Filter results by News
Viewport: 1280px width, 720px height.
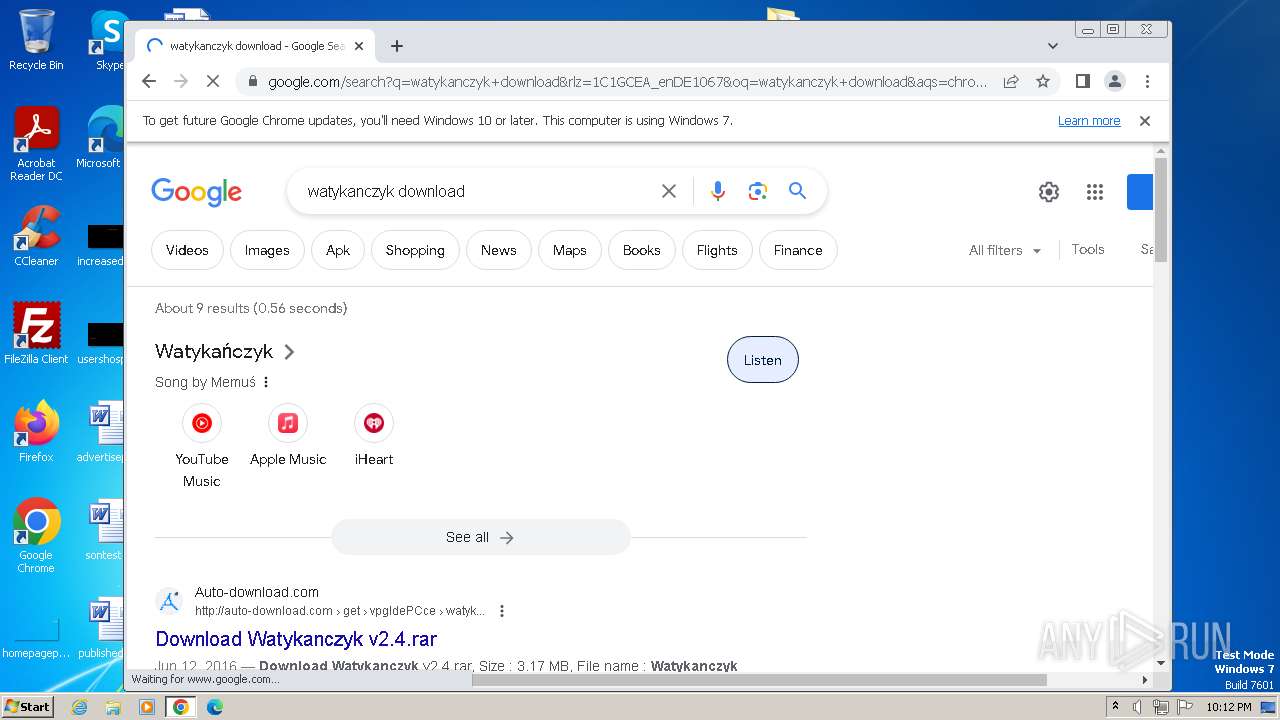point(498,250)
